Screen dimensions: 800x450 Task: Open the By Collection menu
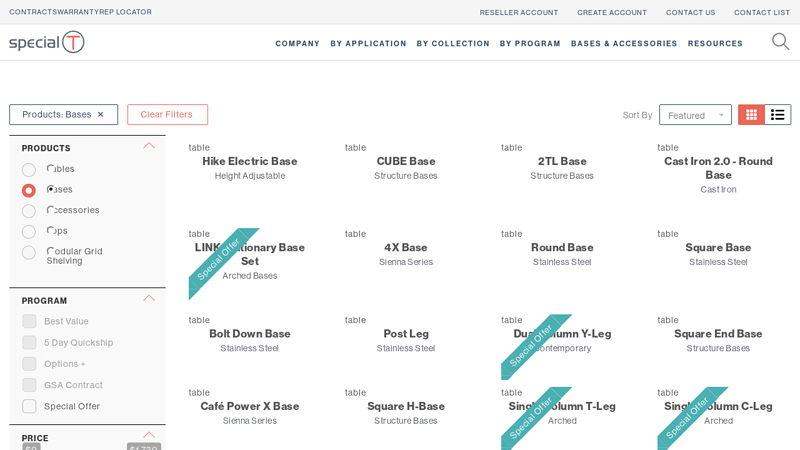(453, 43)
